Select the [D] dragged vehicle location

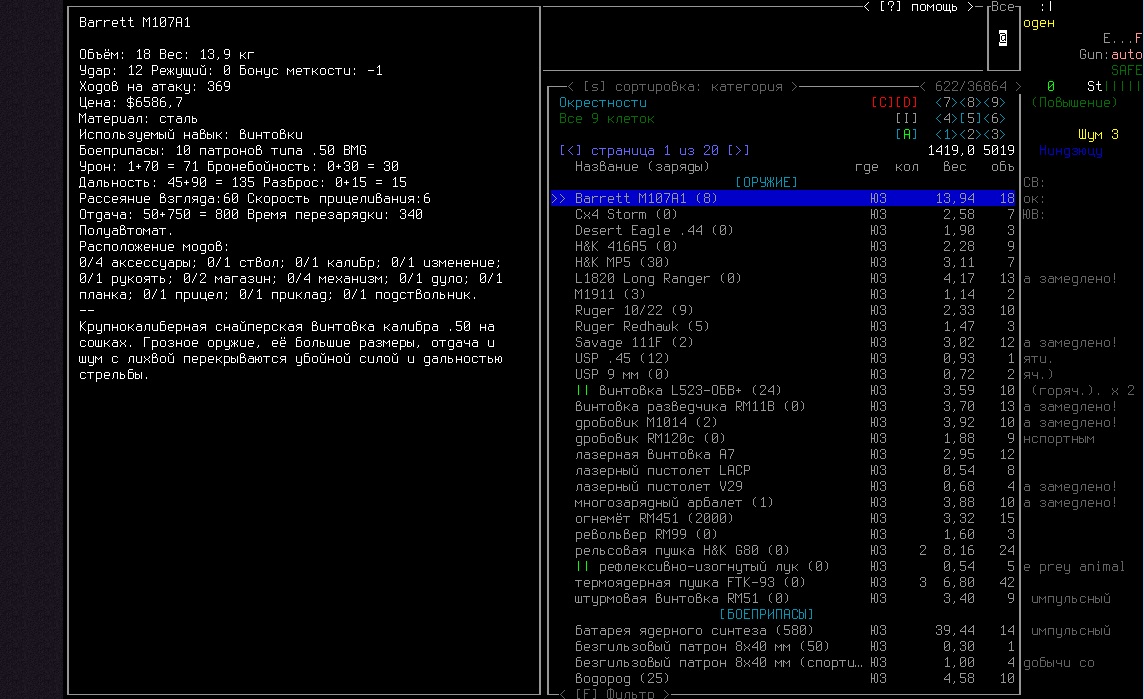click(x=906, y=103)
